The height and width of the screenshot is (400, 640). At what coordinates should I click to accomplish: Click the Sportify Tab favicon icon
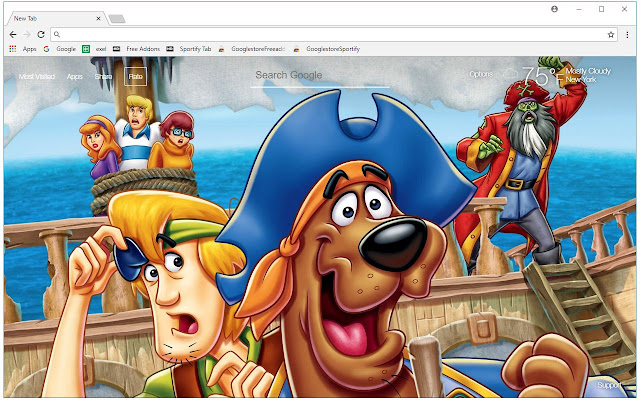[x=170, y=49]
